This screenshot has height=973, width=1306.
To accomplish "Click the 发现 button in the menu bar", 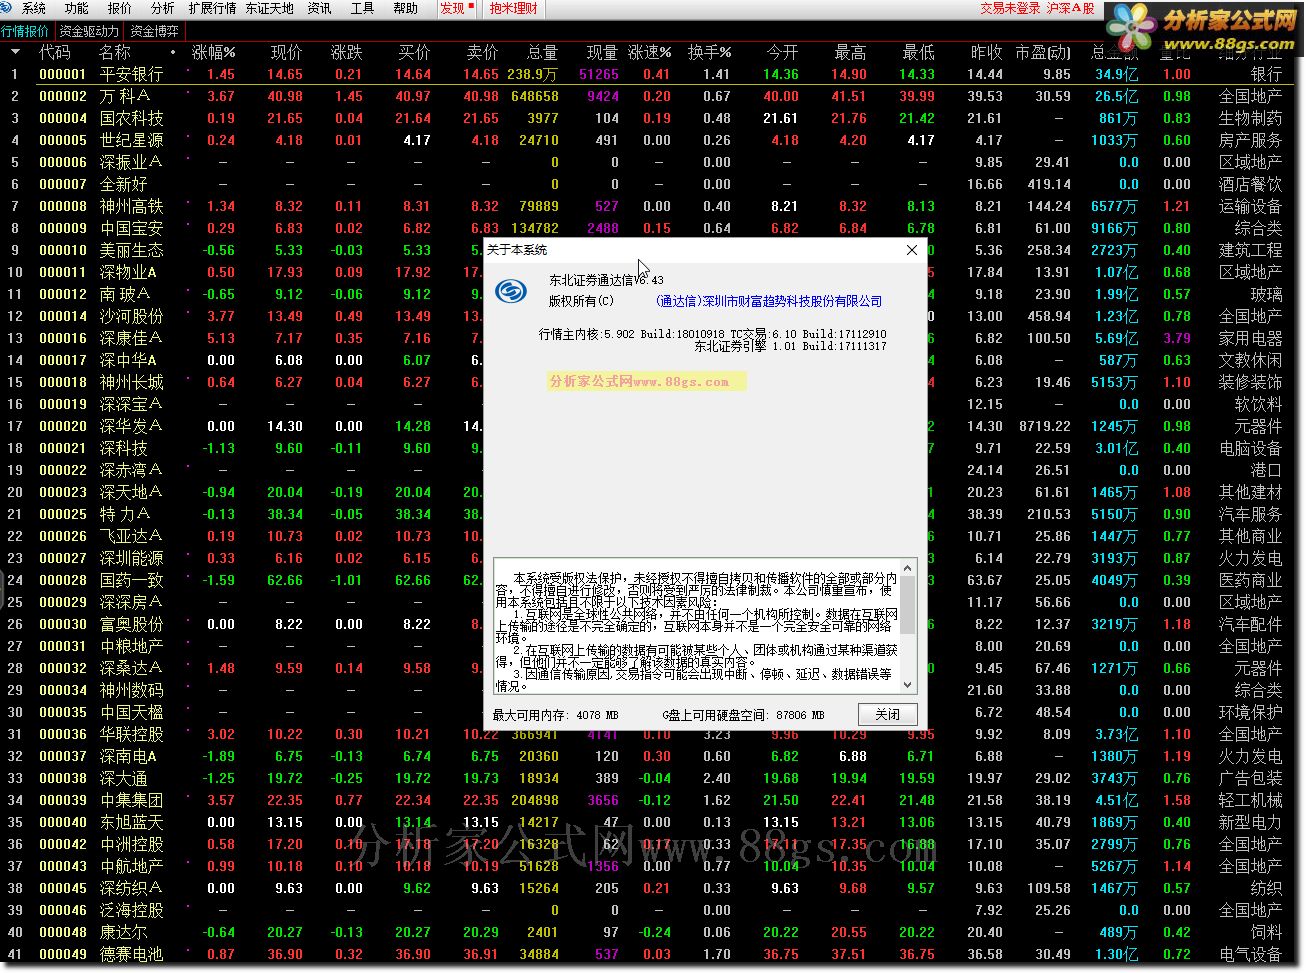I will [x=457, y=8].
